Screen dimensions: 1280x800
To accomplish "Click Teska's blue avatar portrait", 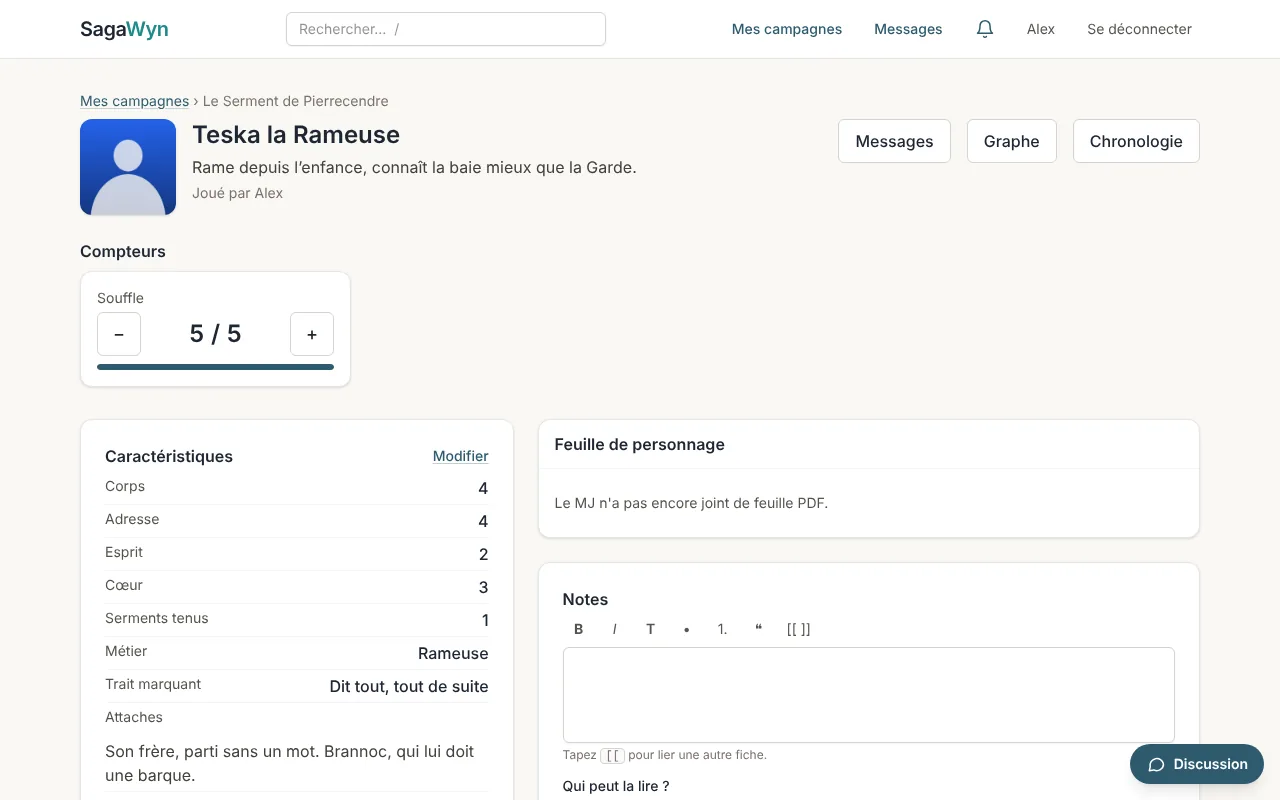I will [128, 167].
